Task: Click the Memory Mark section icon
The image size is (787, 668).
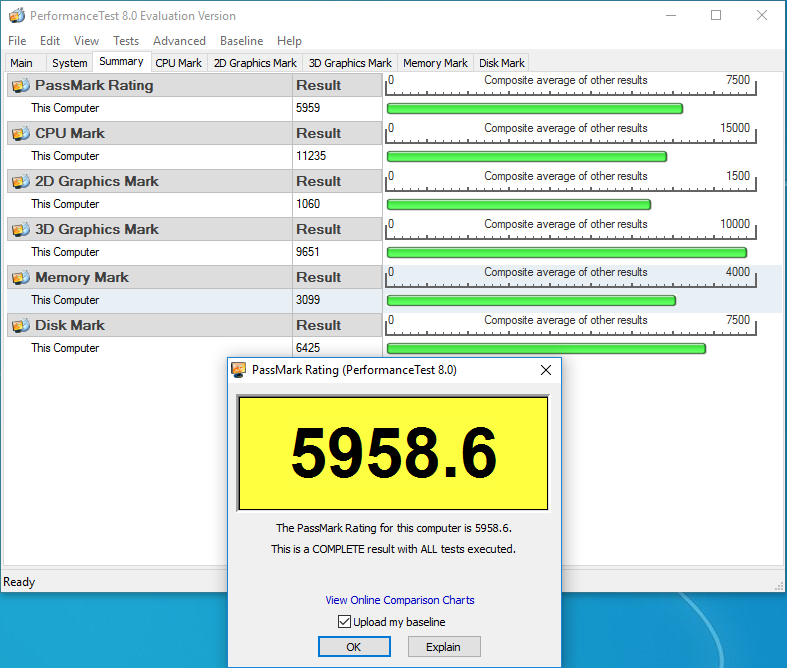Action: 21,277
